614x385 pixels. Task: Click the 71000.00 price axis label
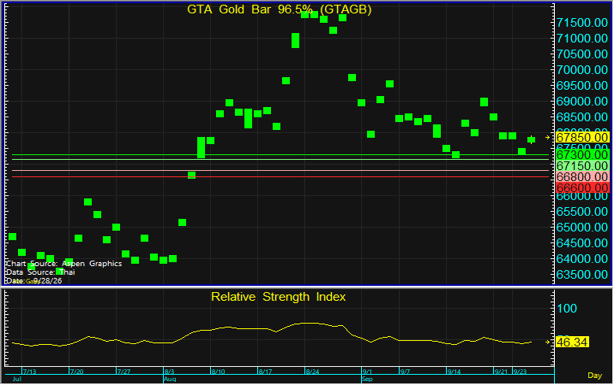[582, 38]
